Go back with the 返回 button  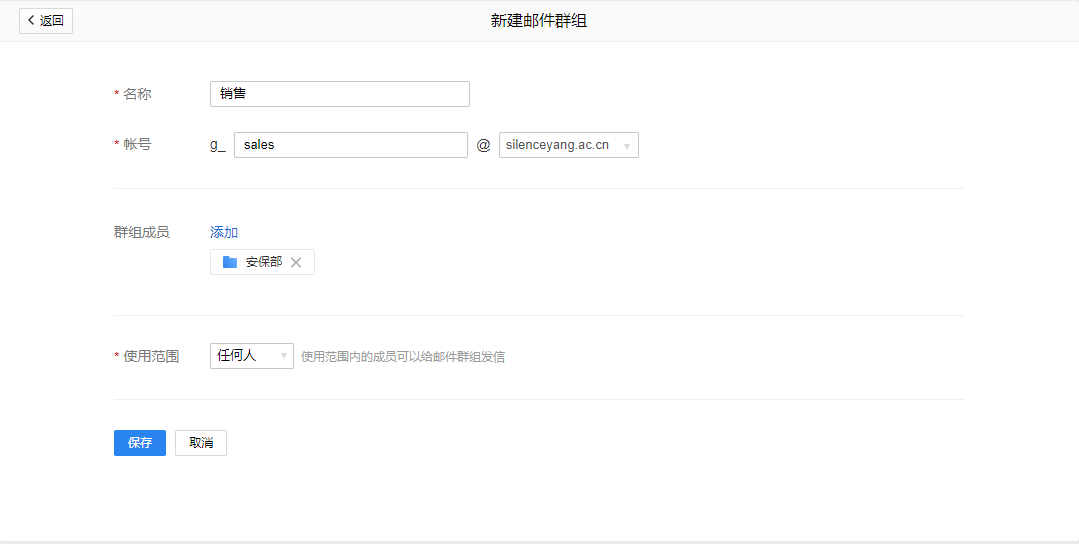coord(46,21)
